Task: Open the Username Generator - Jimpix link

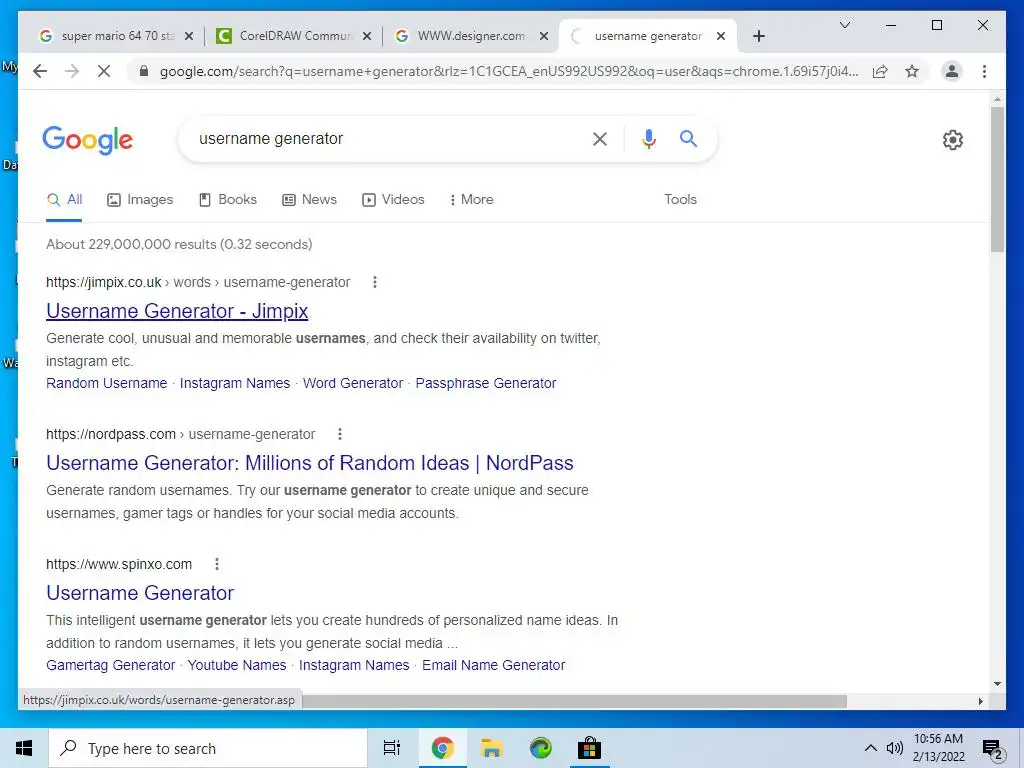Action: pos(177,311)
